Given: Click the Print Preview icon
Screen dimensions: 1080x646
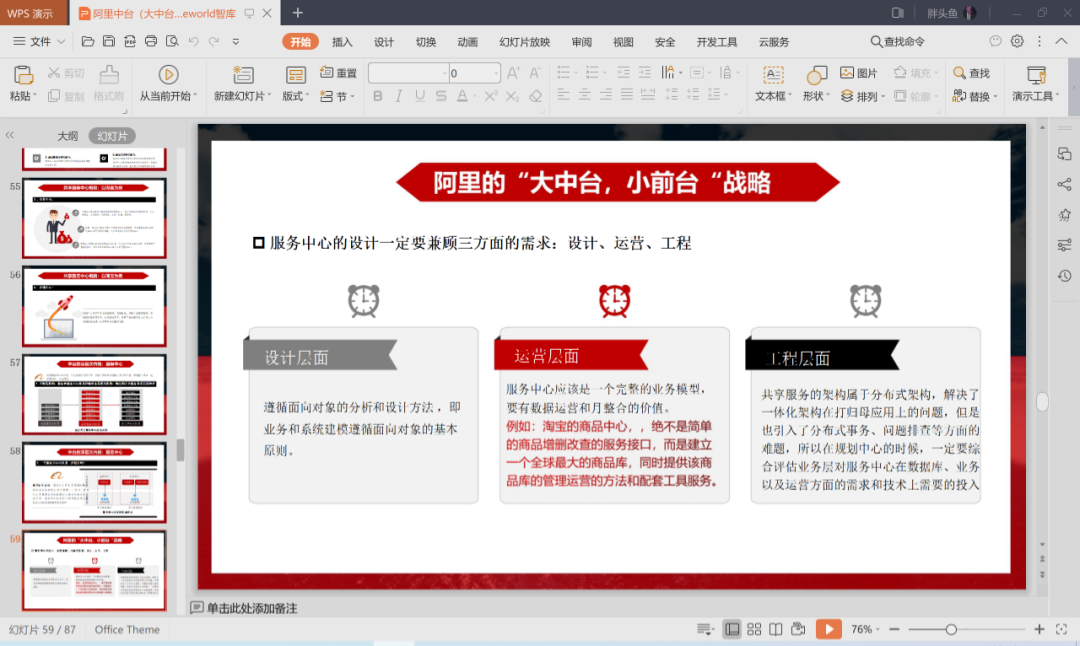Looking at the screenshot, I should (172, 41).
